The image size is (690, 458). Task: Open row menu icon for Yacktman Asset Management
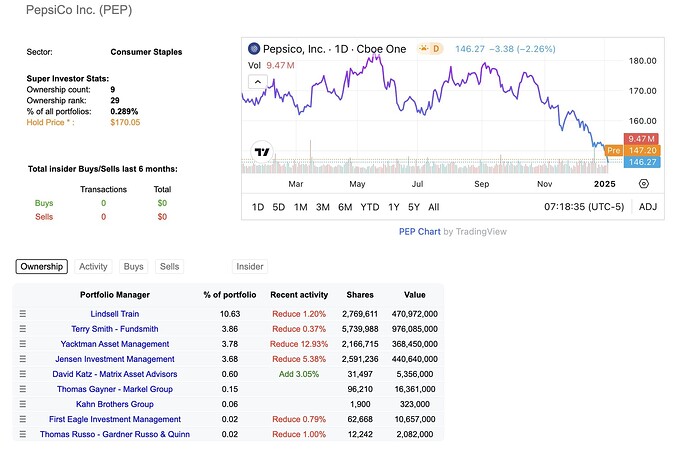point(22,344)
